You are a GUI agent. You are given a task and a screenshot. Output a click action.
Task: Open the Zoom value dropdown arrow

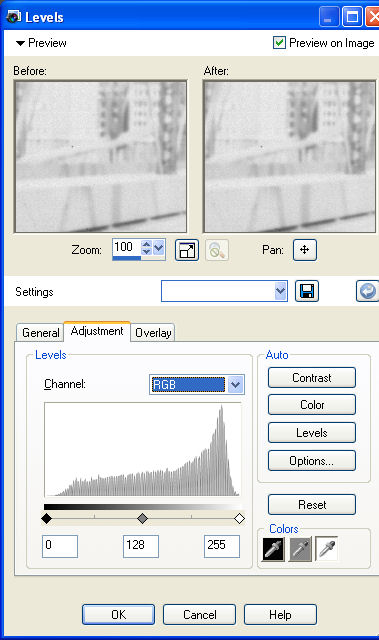(x=159, y=247)
